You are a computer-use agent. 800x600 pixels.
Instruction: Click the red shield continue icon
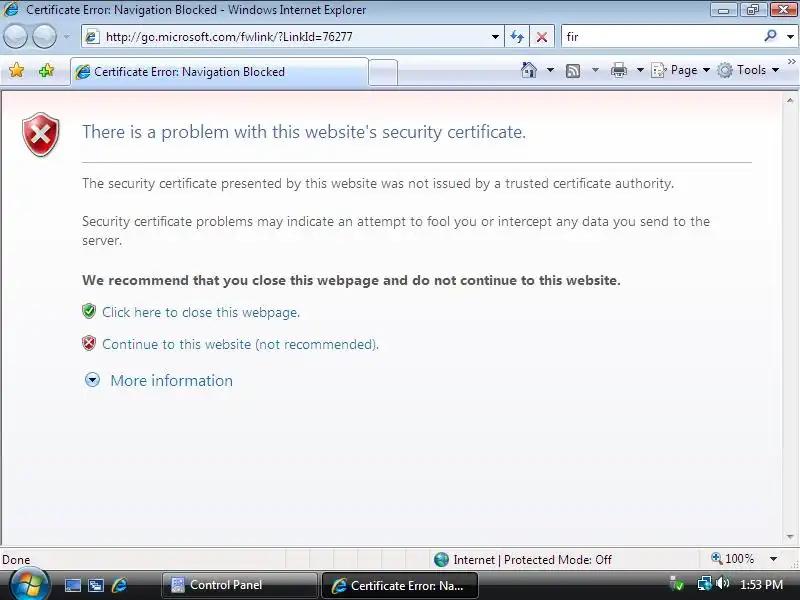pyautogui.click(x=89, y=343)
